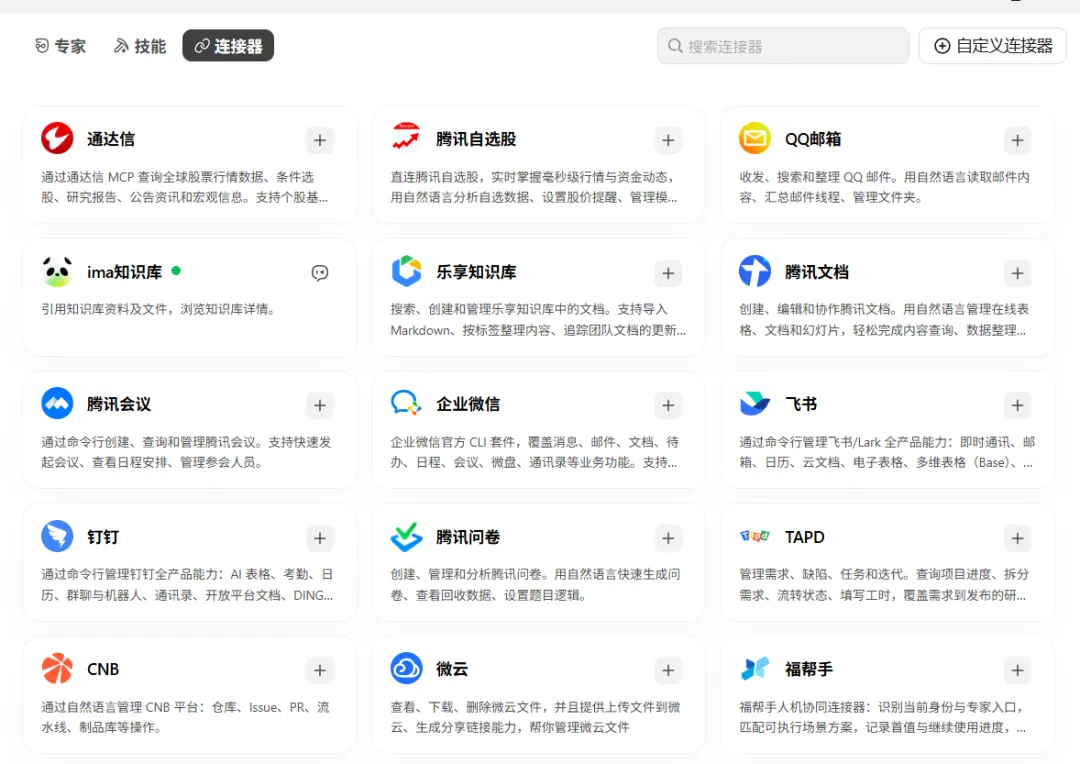Screen dimensions: 1080x764
Task: Add the 企业微信 connector with plus button
Action: [668, 405]
